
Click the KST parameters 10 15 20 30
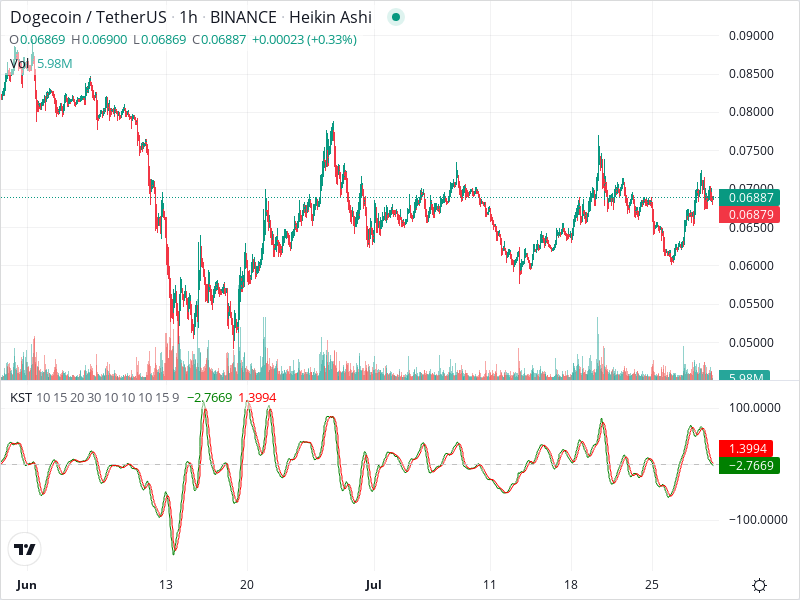coord(69,397)
